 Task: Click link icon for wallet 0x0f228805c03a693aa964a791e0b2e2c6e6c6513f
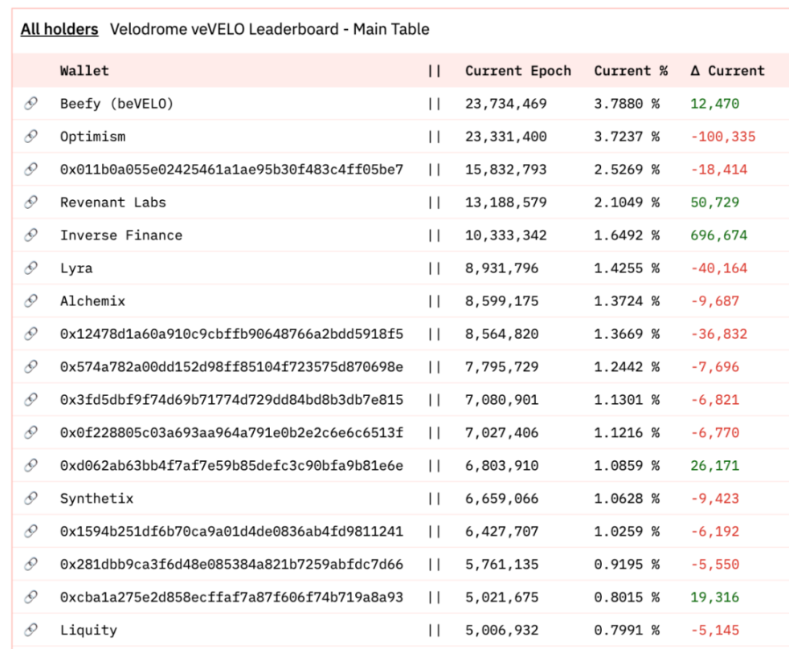[x=31, y=433]
